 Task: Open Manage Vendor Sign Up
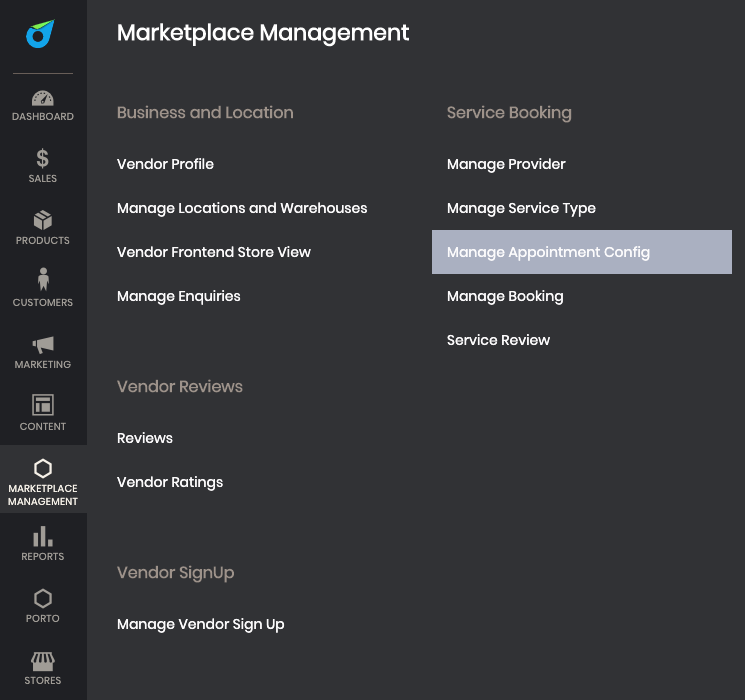point(201,624)
